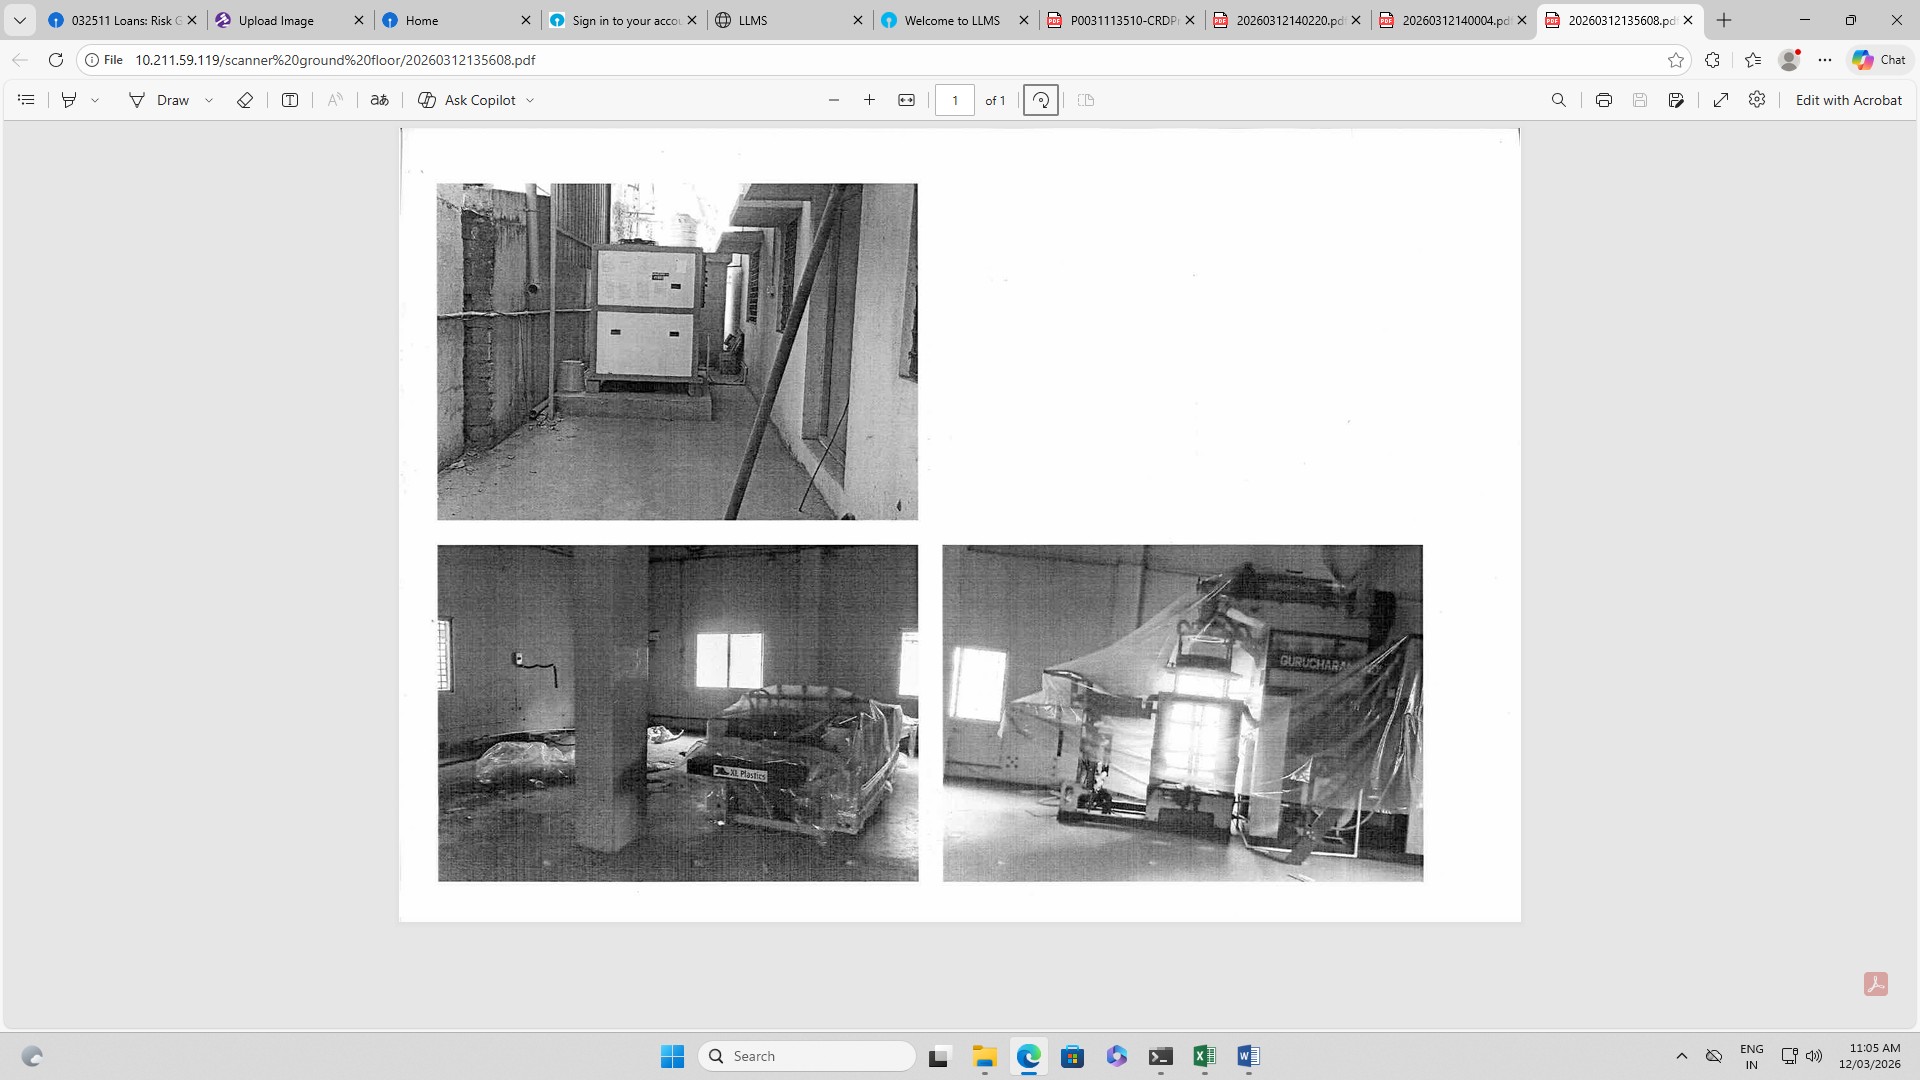The height and width of the screenshot is (1080, 1920).
Task: Switch to the 032511 Loans tab
Action: pos(124,20)
